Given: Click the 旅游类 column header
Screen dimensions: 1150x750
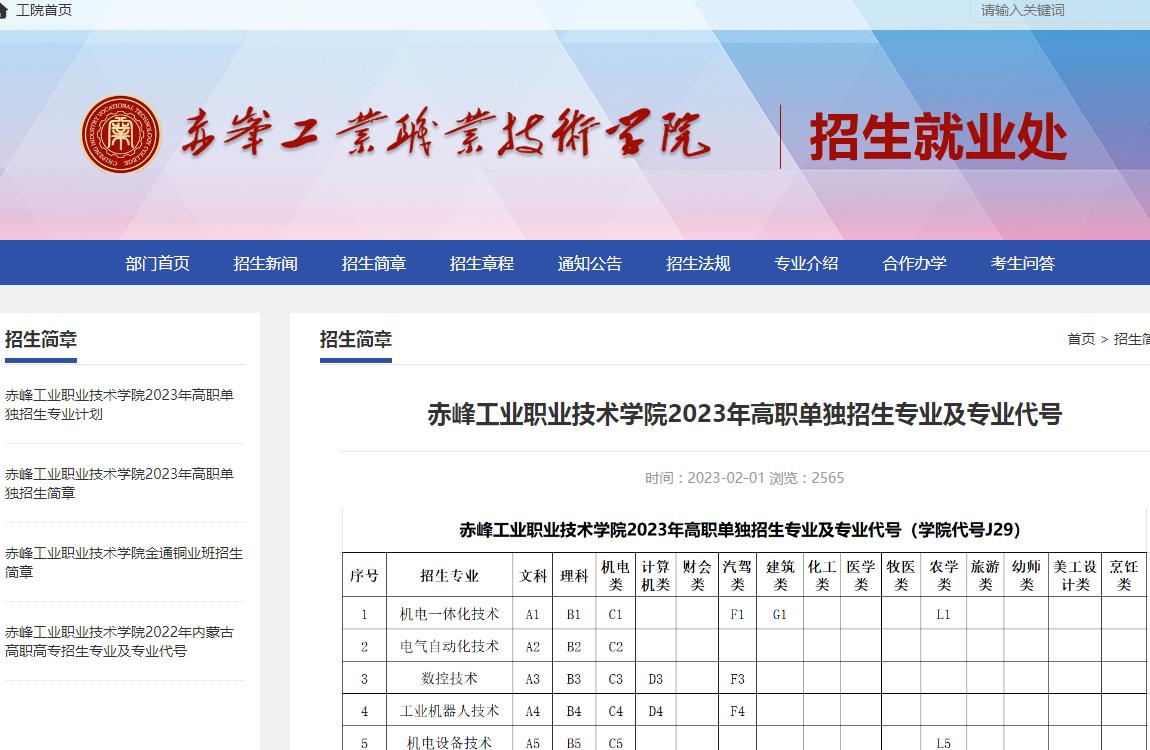Looking at the screenshot, I should click(x=985, y=576).
